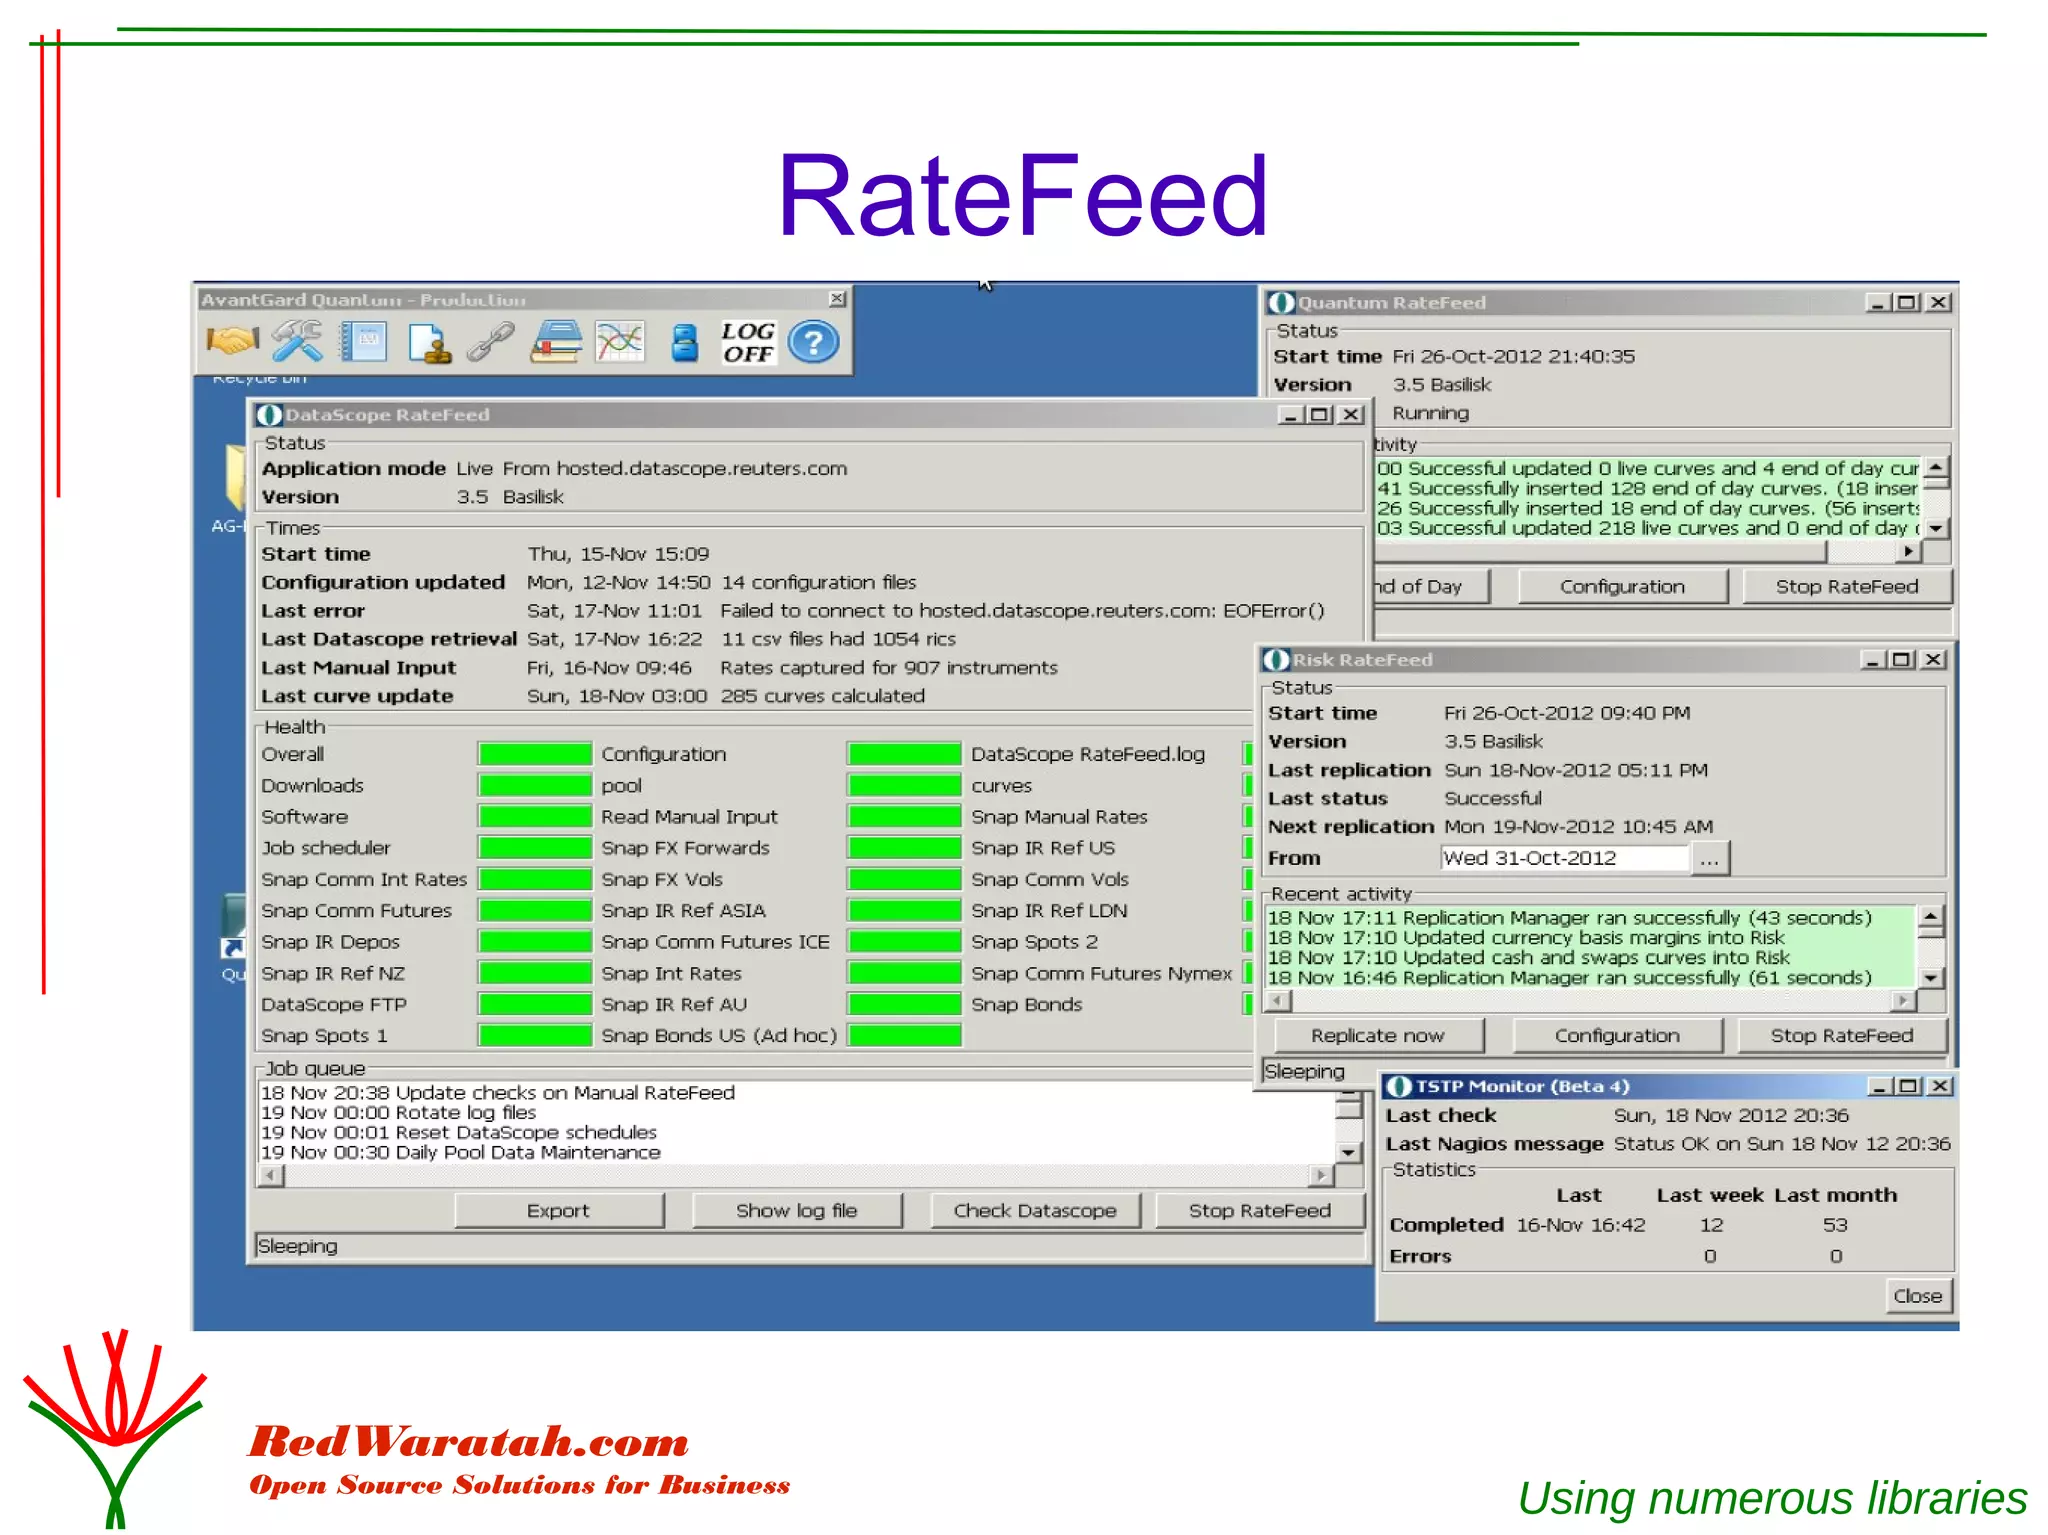Image resolution: width=2048 pixels, height=1535 pixels.
Task: Open the document with stamp icon
Action: (x=429, y=343)
